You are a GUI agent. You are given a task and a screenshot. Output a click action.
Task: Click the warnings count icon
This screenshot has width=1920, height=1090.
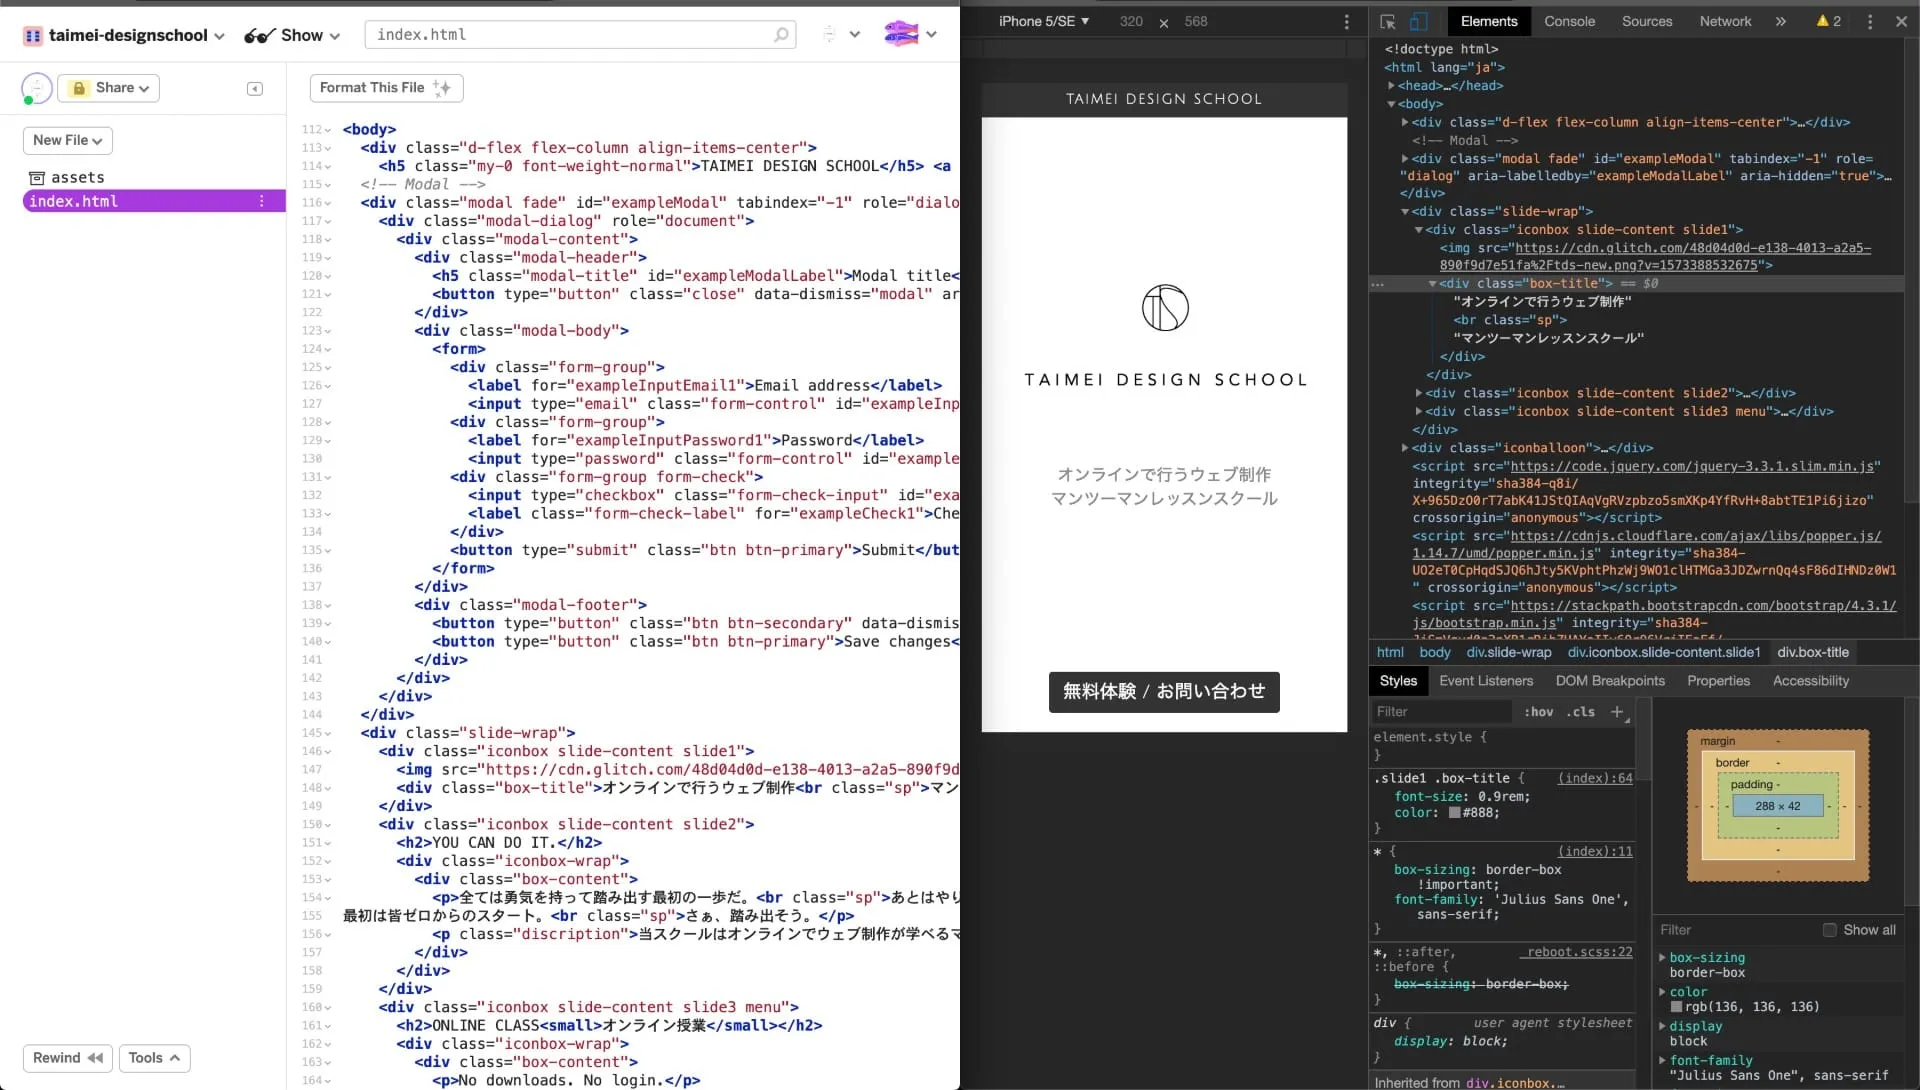pyautogui.click(x=1828, y=21)
